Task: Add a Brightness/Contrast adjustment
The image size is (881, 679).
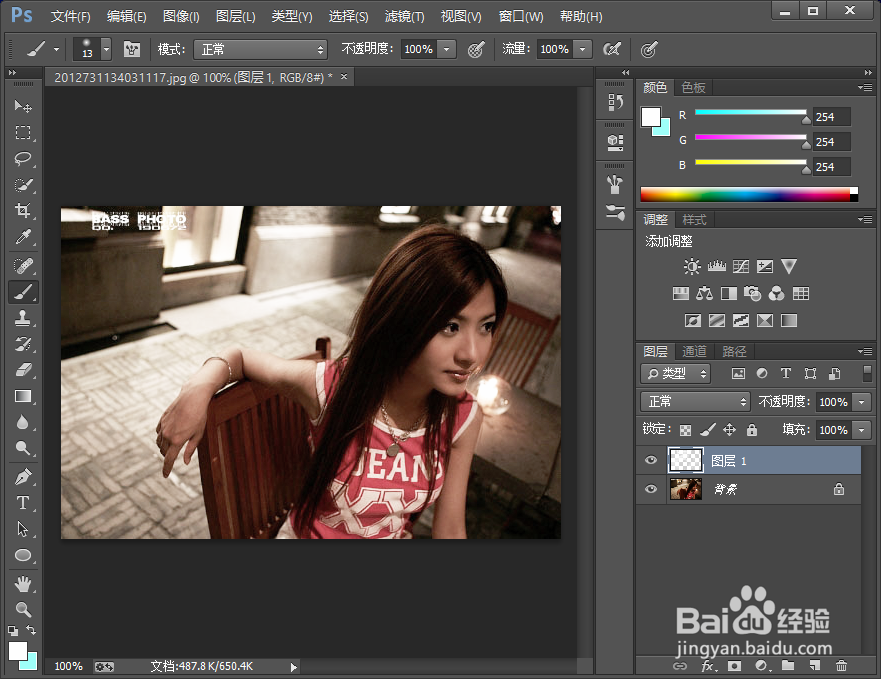Action: 690,266
